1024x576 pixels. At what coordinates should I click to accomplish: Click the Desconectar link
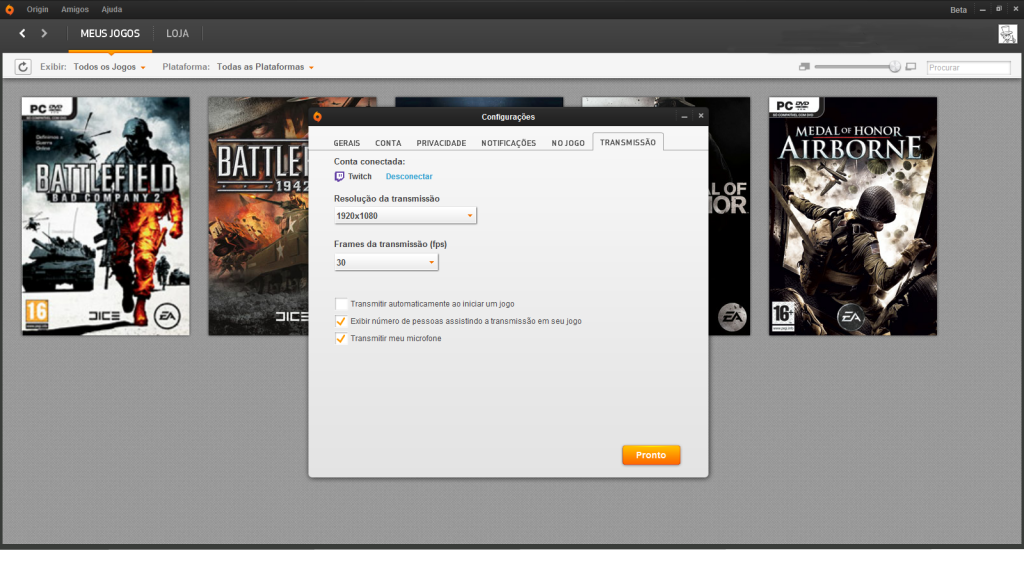click(x=409, y=176)
